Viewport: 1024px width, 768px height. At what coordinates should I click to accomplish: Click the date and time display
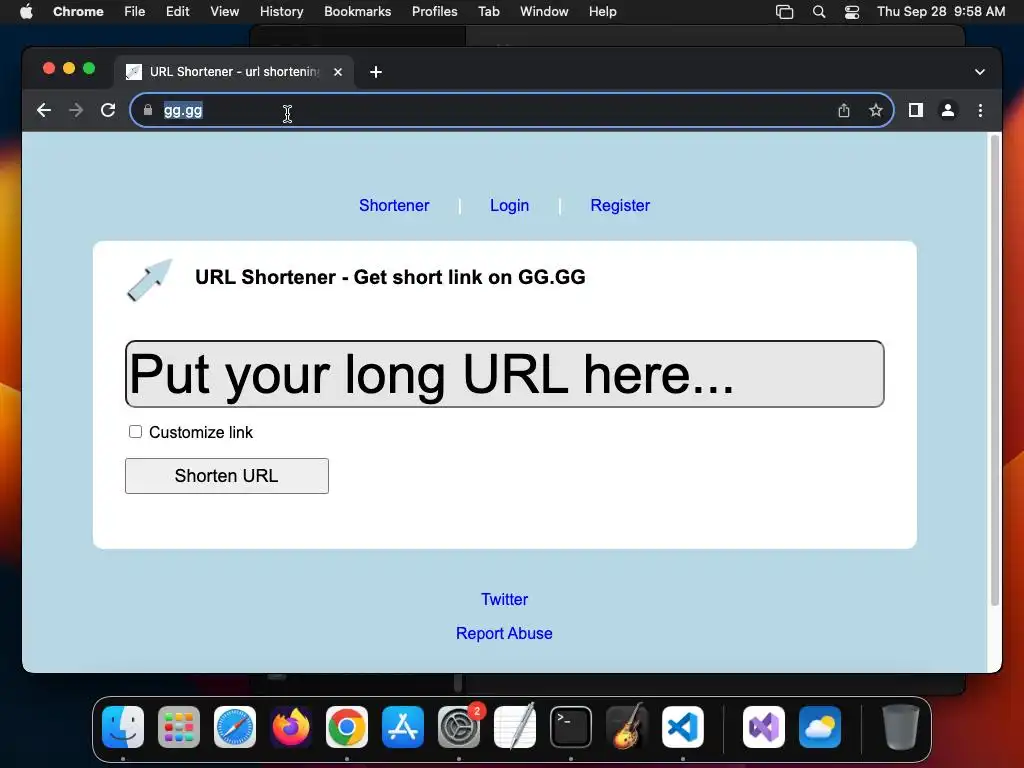pyautogui.click(x=940, y=12)
